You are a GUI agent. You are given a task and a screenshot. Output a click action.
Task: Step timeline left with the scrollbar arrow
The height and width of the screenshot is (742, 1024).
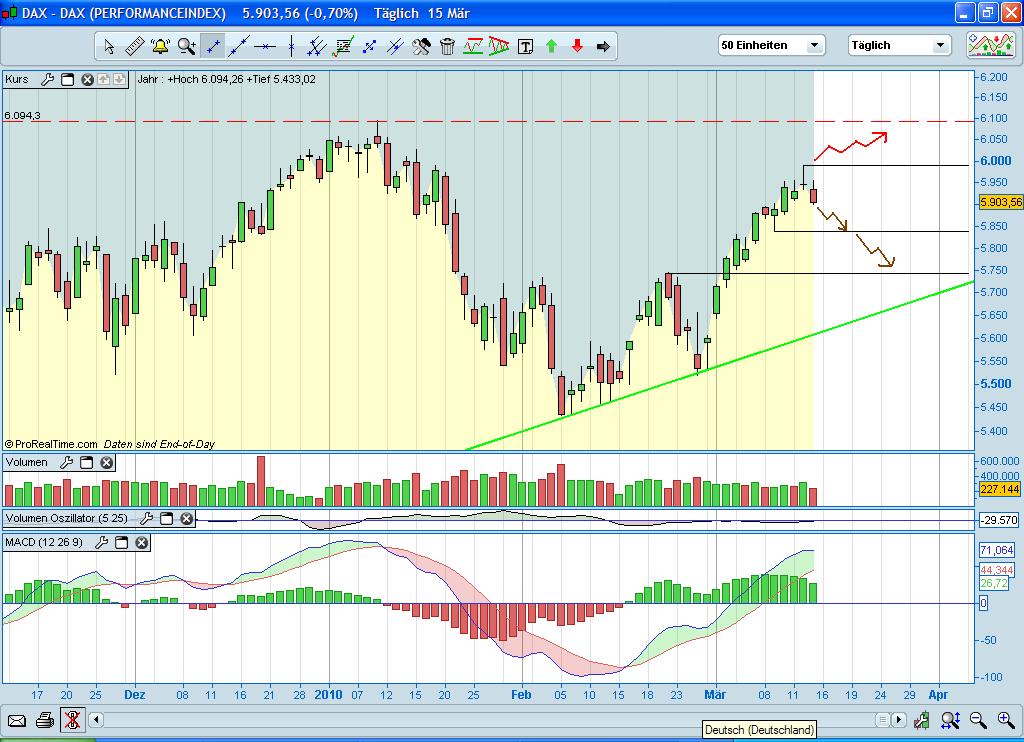[96, 720]
